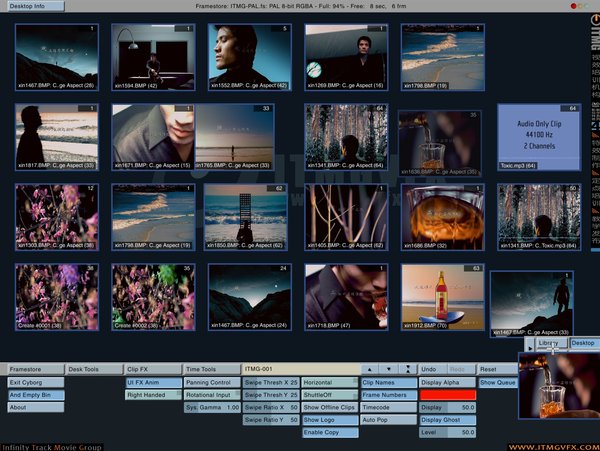The width and height of the screenshot is (600, 451).
Task: Open the xin1912.BMP red bottle clip
Action: click(443, 297)
